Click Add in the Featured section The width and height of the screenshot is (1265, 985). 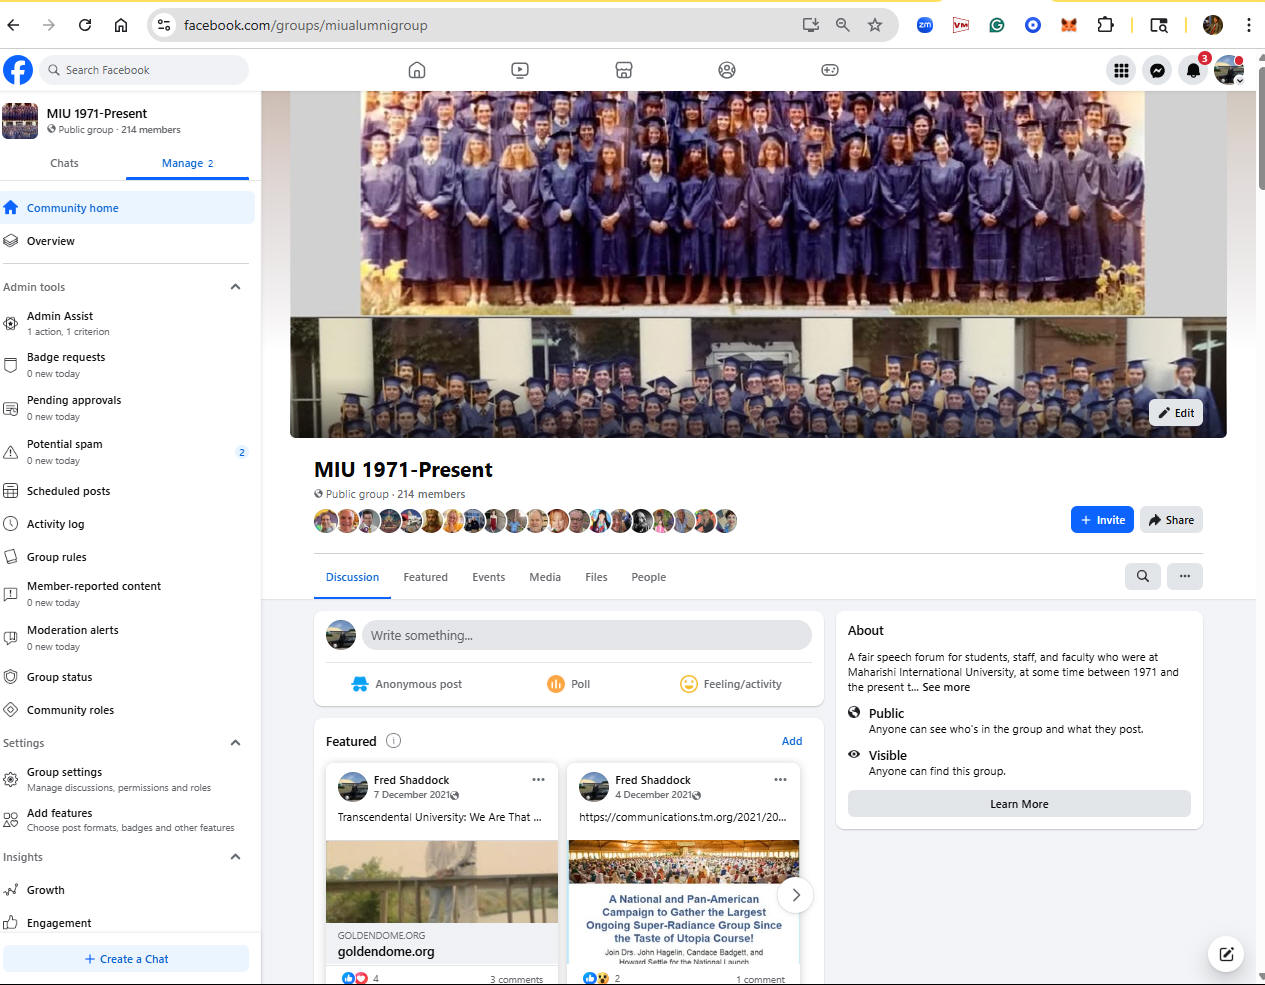(x=792, y=741)
